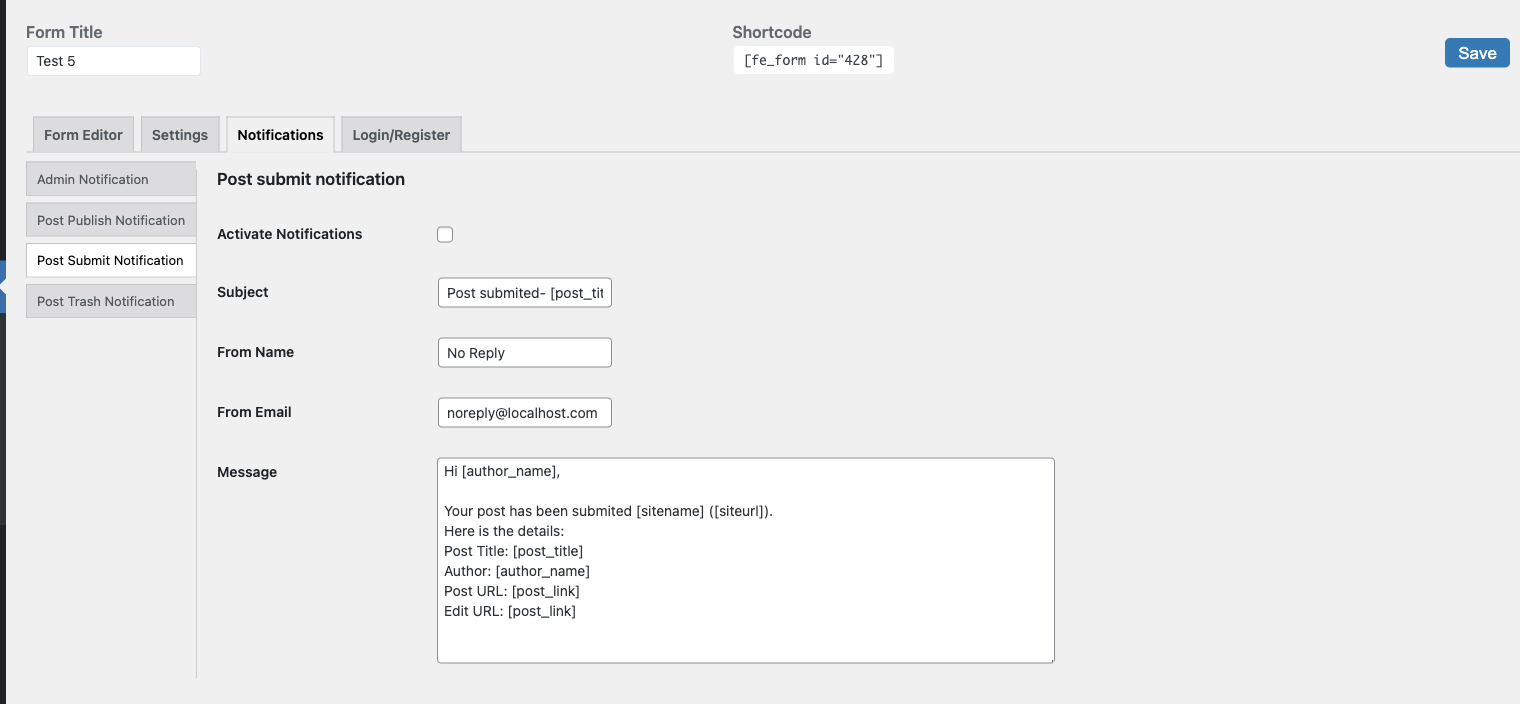Click the From Email input field
Viewport: 1520px width, 704px height.
[525, 413]
